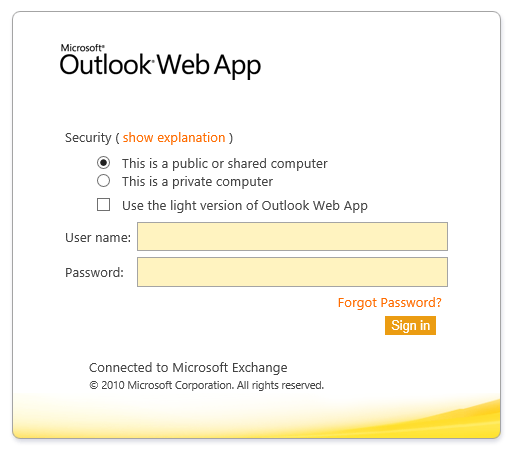The height and width of the screenshot is (450, 512).
Task: Click the yellow decorative footer band
Action: pos(257,417)
